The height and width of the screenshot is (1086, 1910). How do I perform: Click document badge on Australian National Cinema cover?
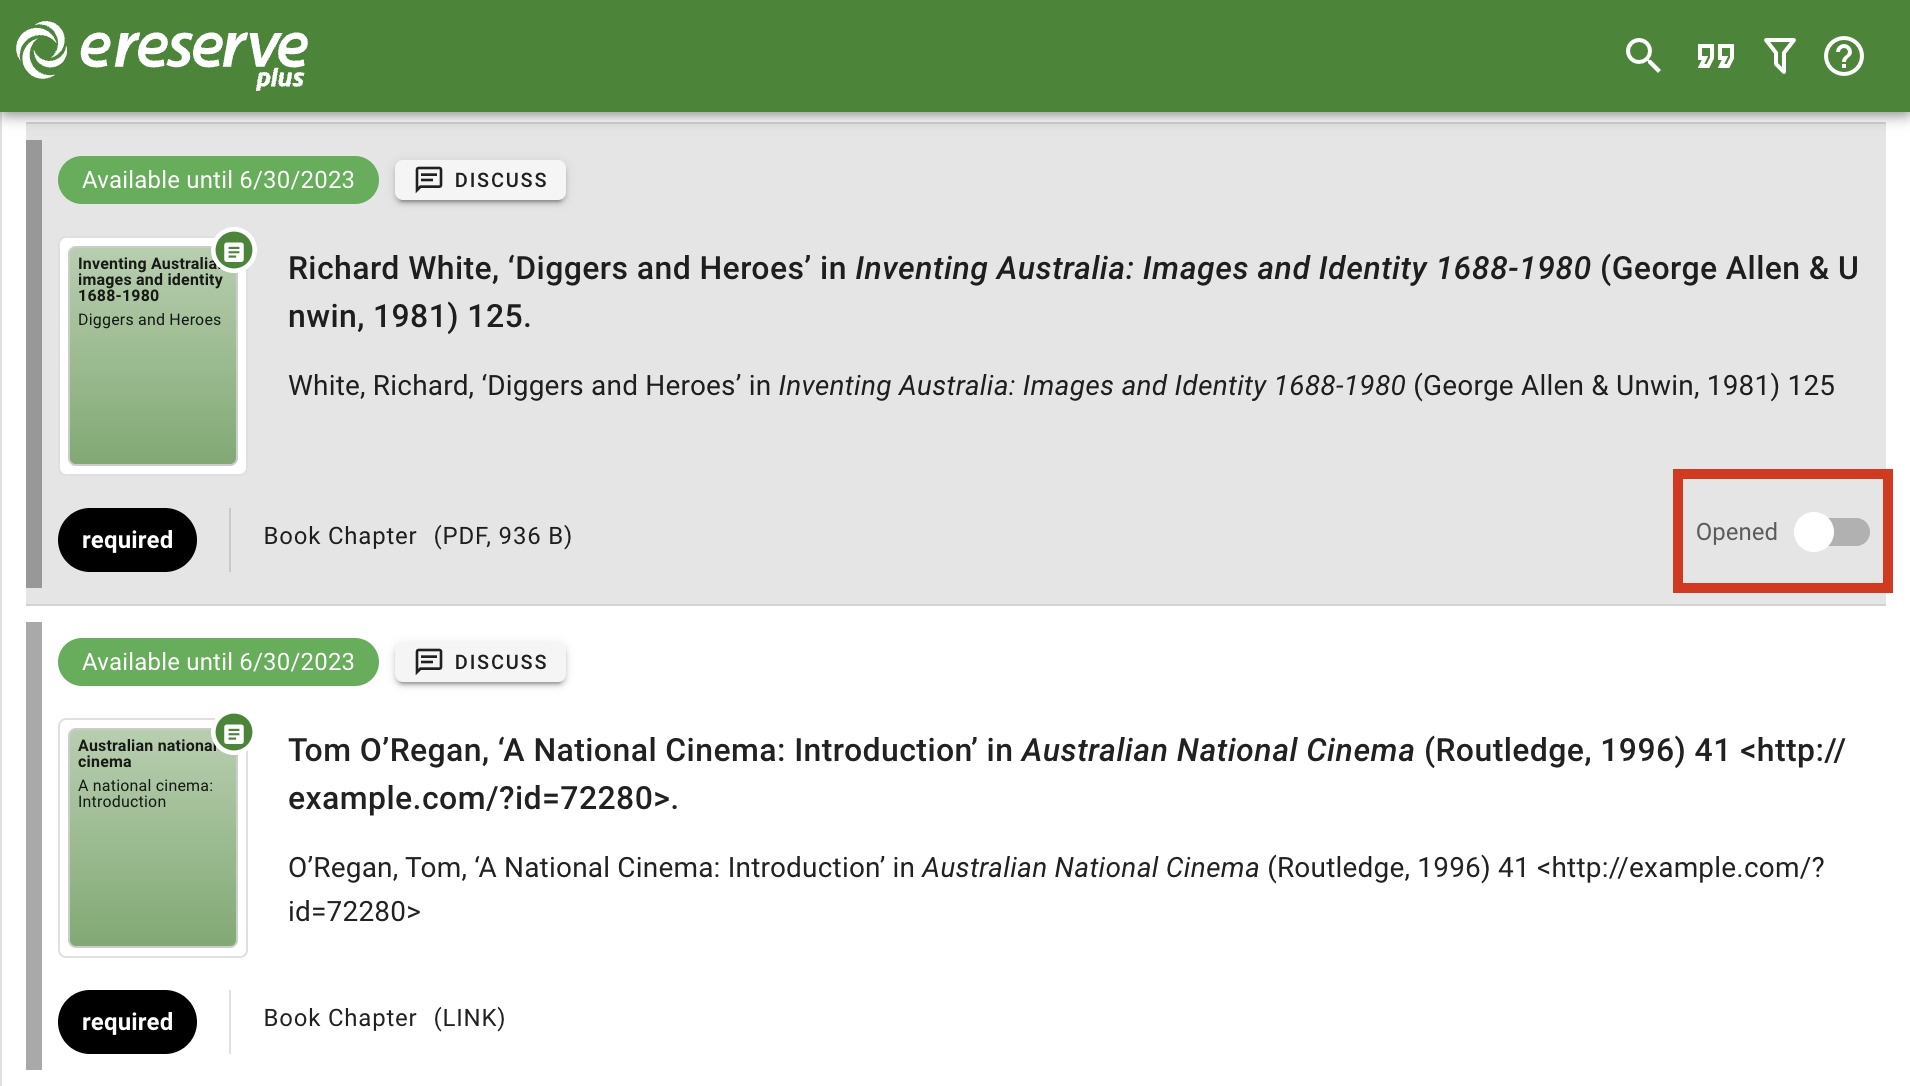tap(234, 734)
